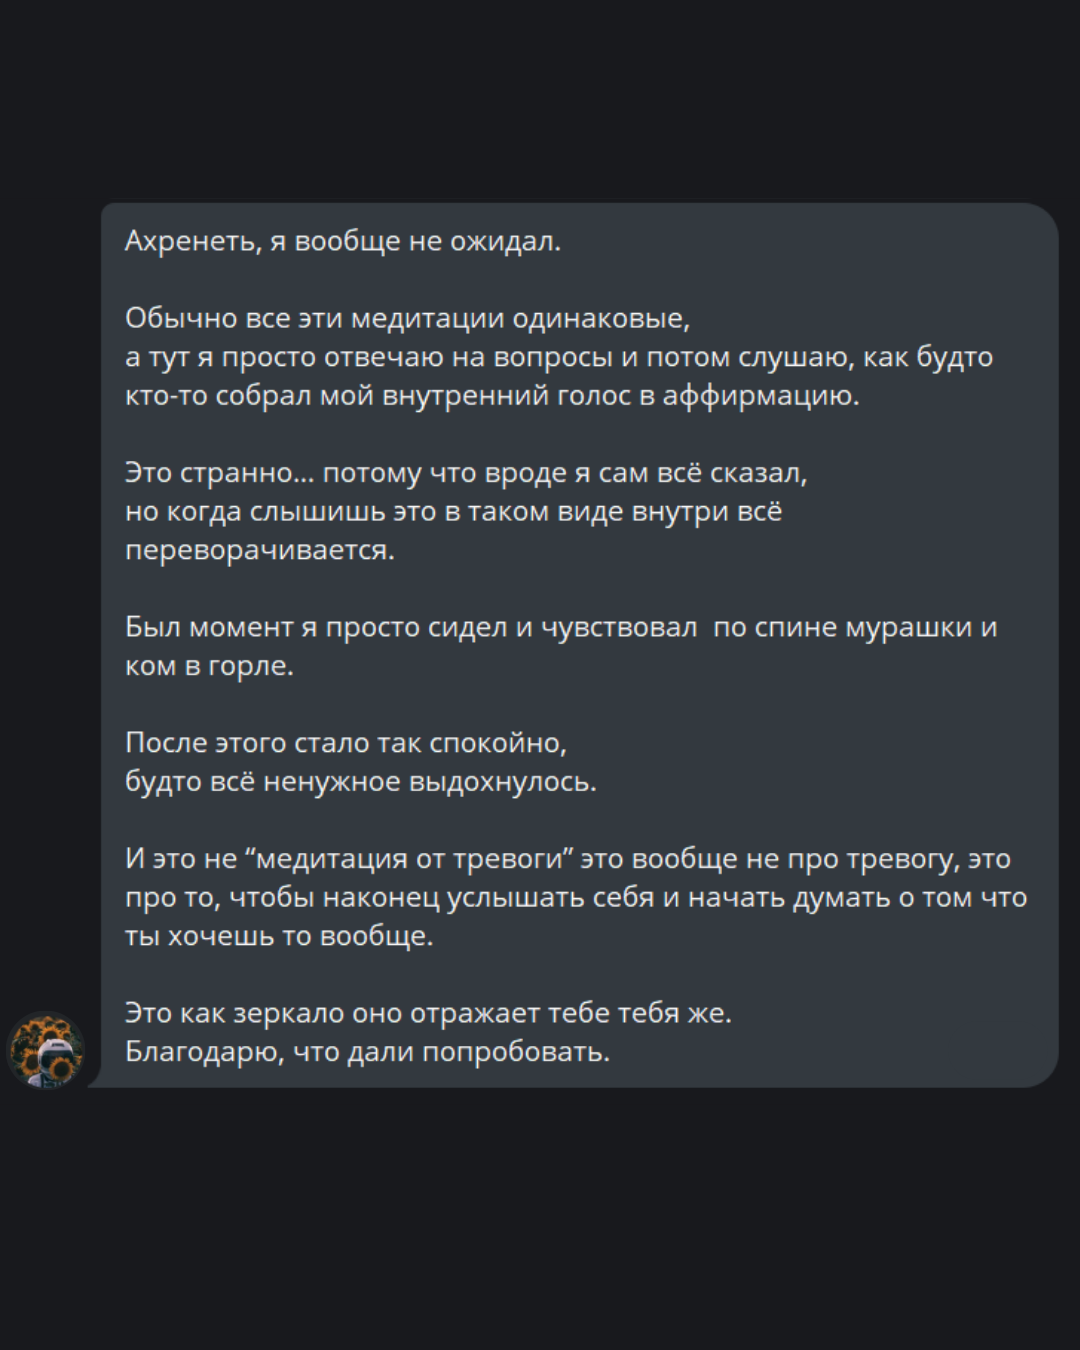Screen dimensions: 1080x1350
Task: Click the single word "переворачивается."
Action: coord(259,550)
